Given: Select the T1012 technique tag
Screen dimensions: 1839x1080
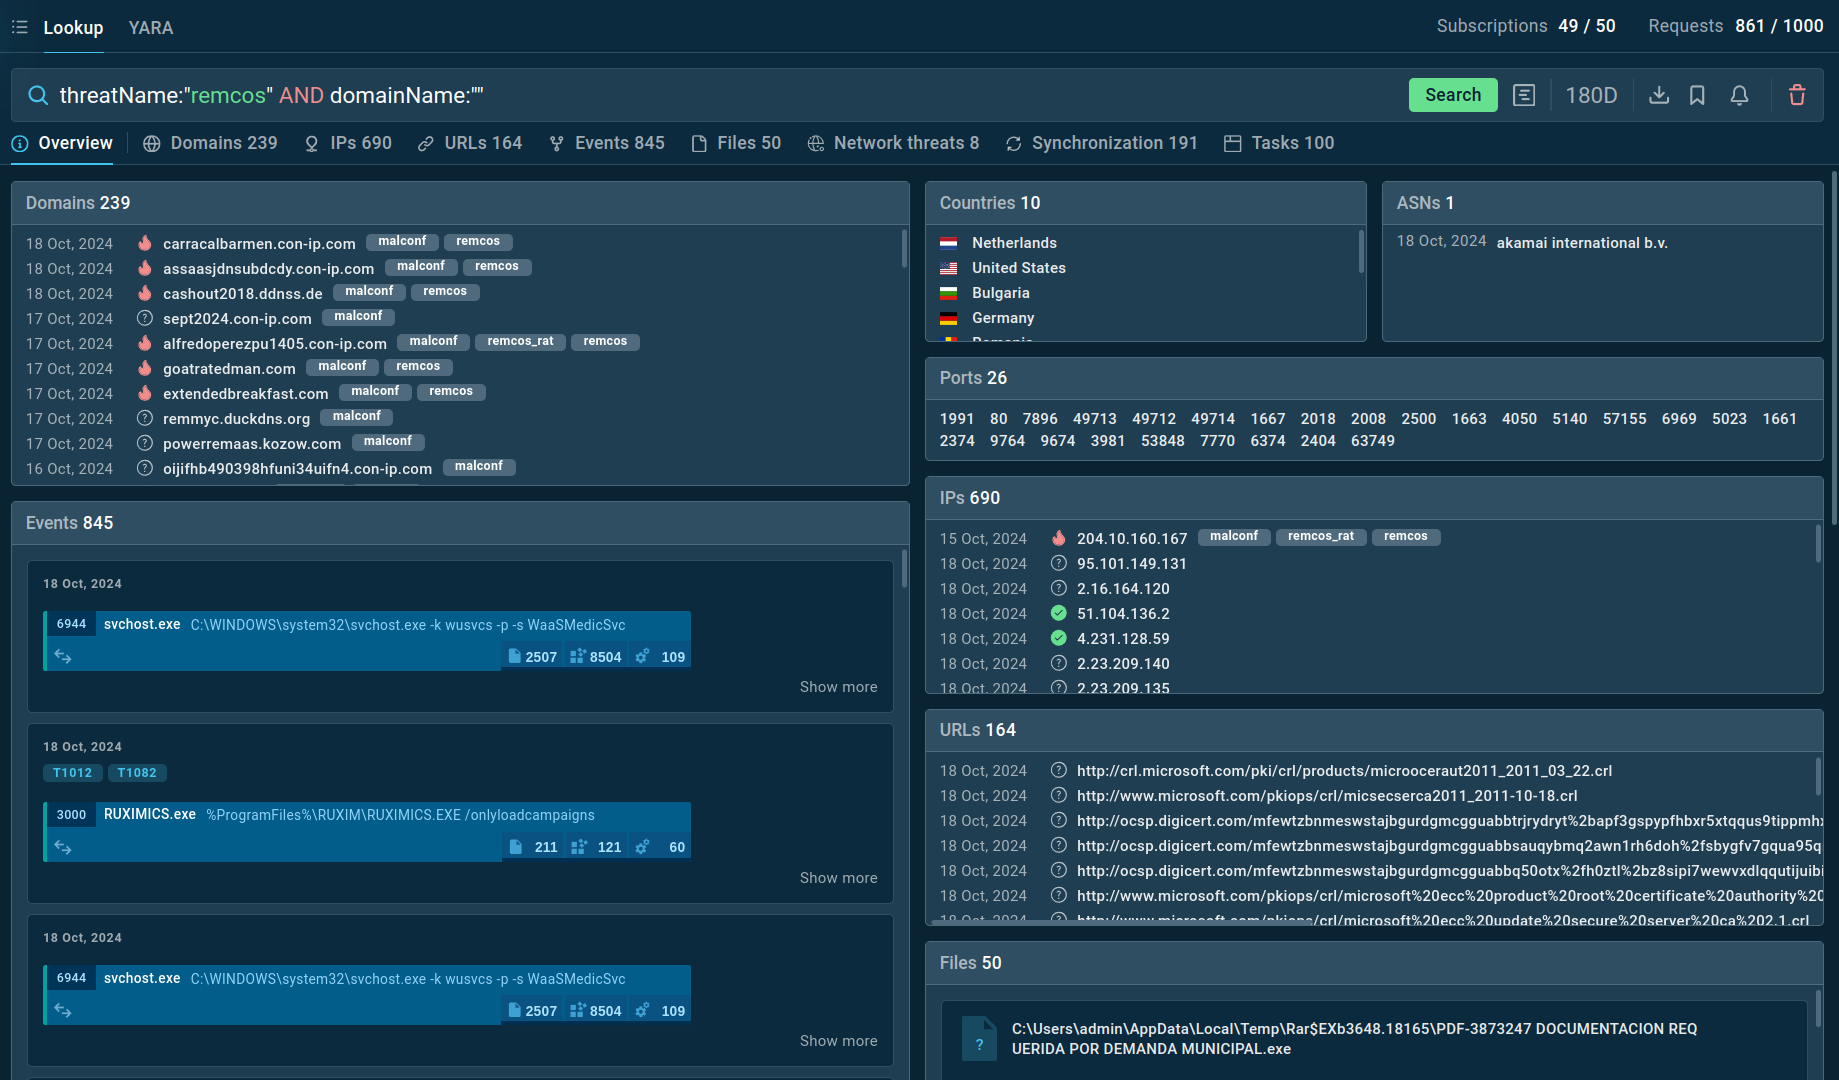Looking at the screenshot, I should pyautogui.click(x=72, y=773).
